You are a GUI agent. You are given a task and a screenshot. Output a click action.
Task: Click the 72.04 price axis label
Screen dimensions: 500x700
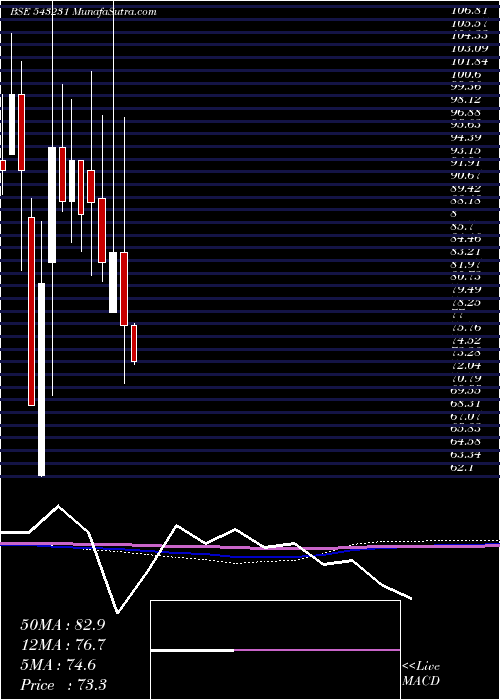click(468, 366)
